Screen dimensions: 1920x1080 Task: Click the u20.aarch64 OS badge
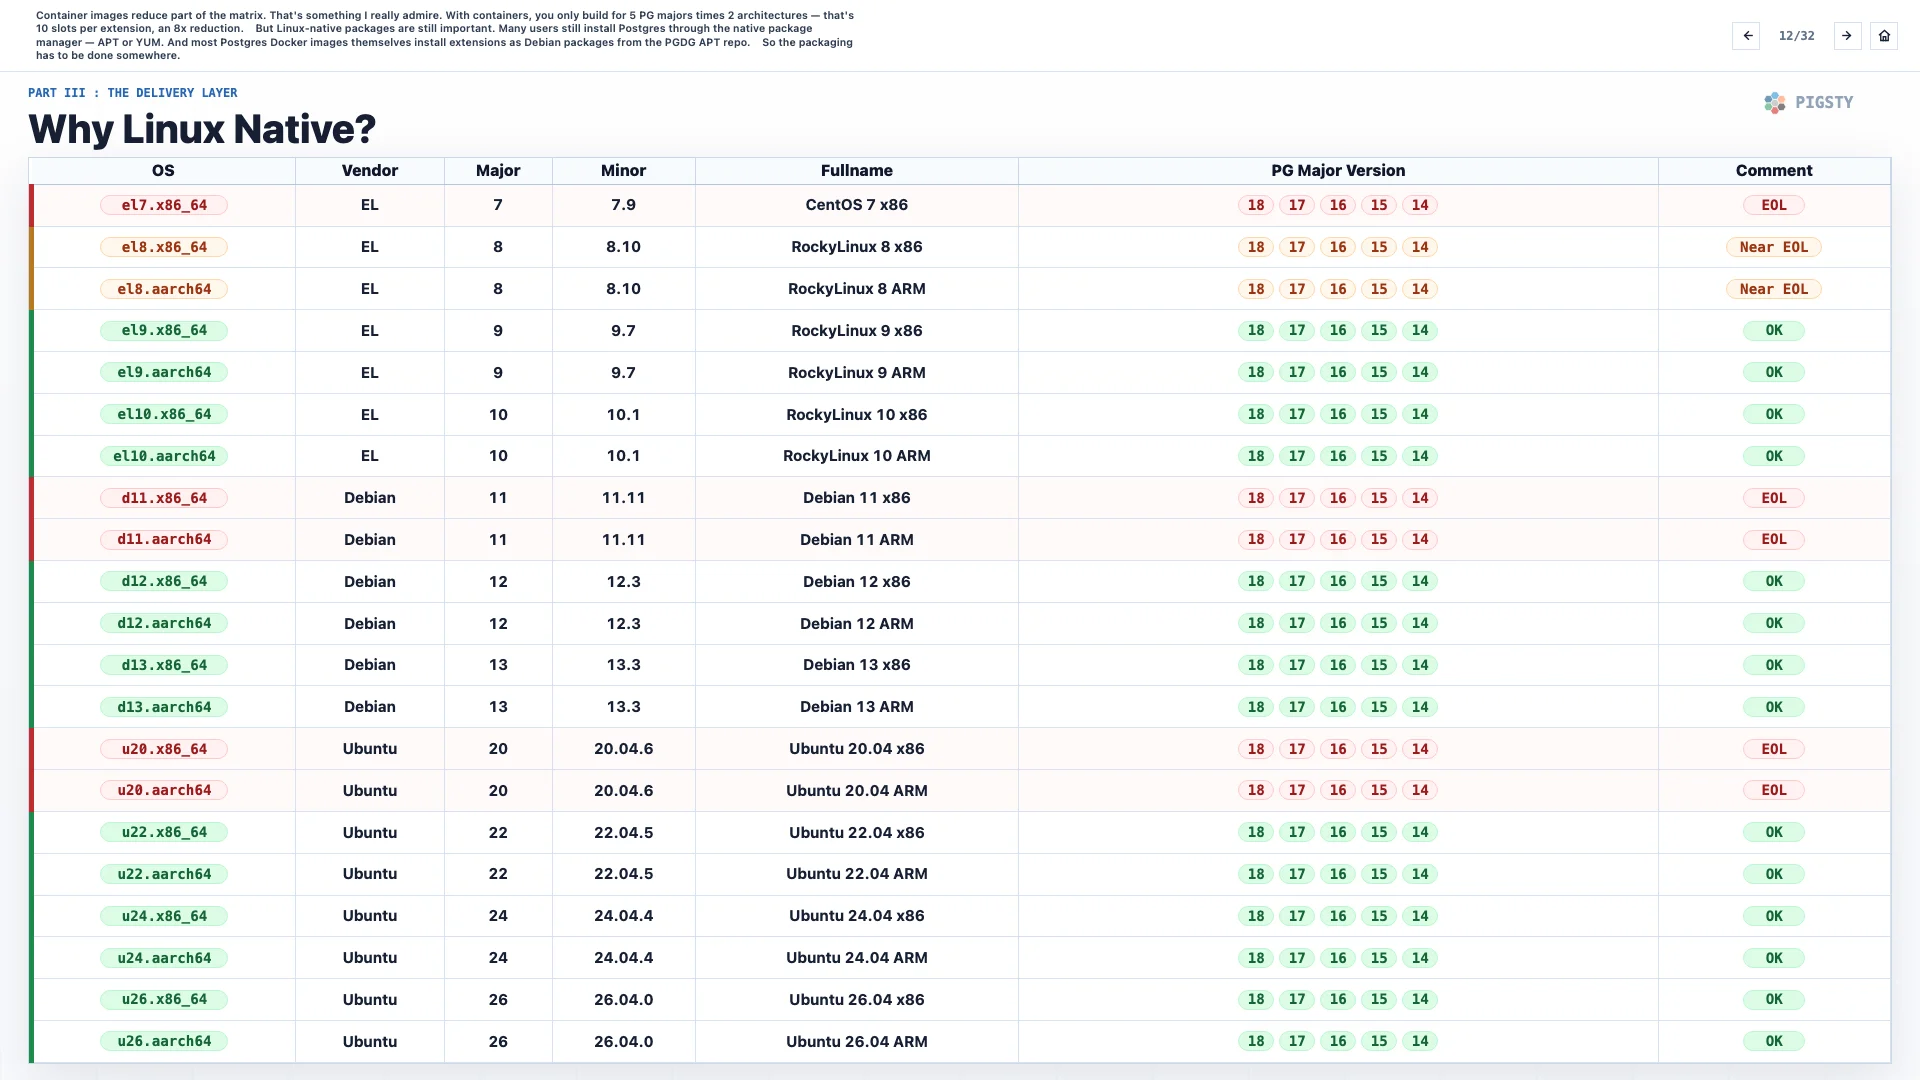click(x=164, y=790)
